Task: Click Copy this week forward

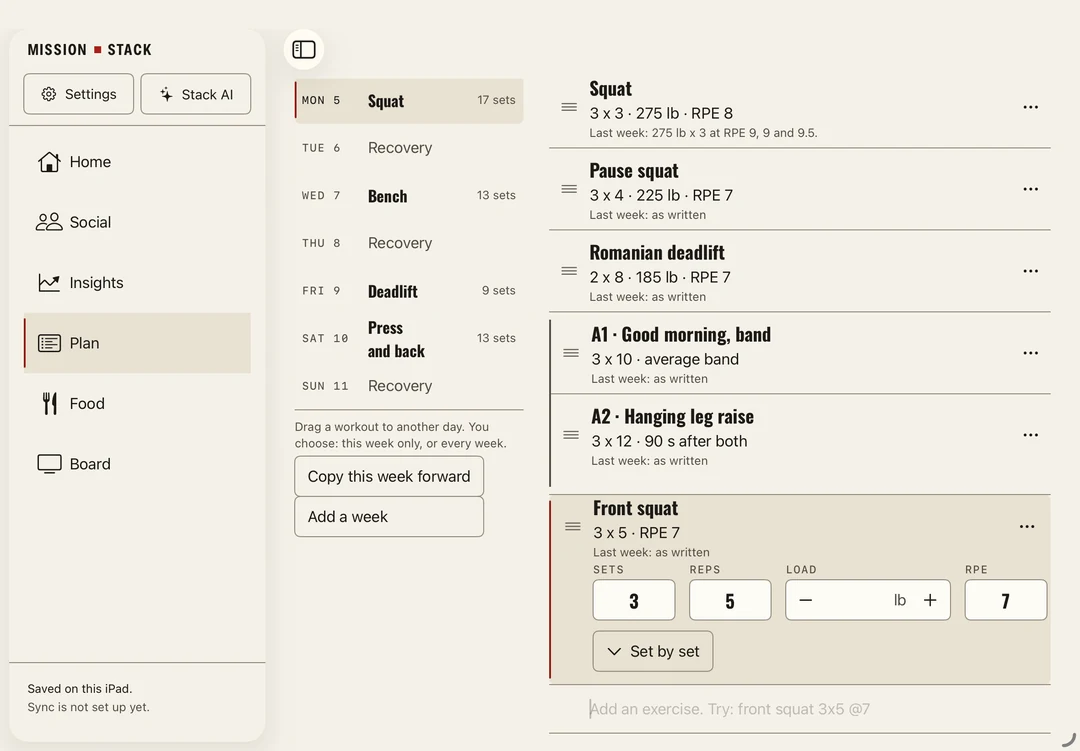Action: (x=389, y=476)
